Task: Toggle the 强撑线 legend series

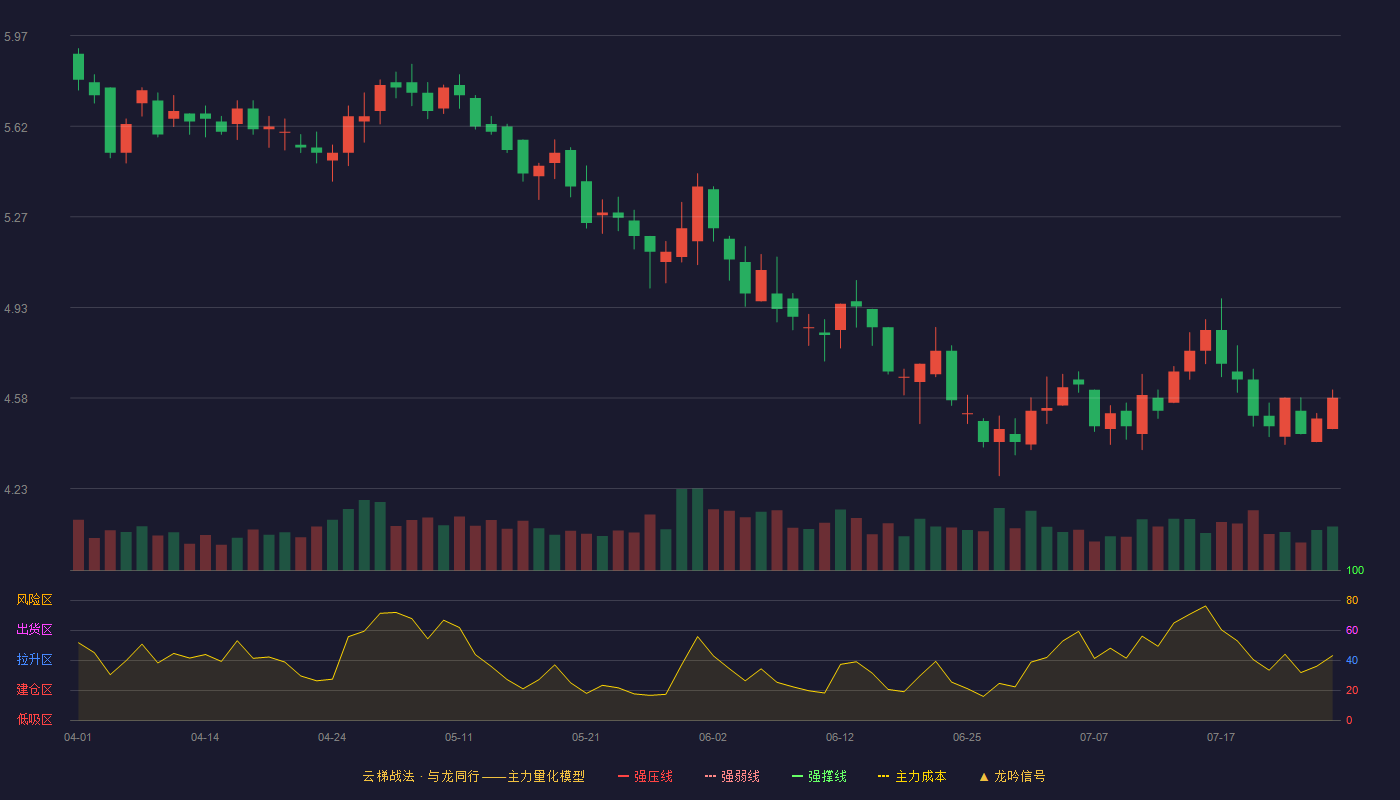Action: 819,776
